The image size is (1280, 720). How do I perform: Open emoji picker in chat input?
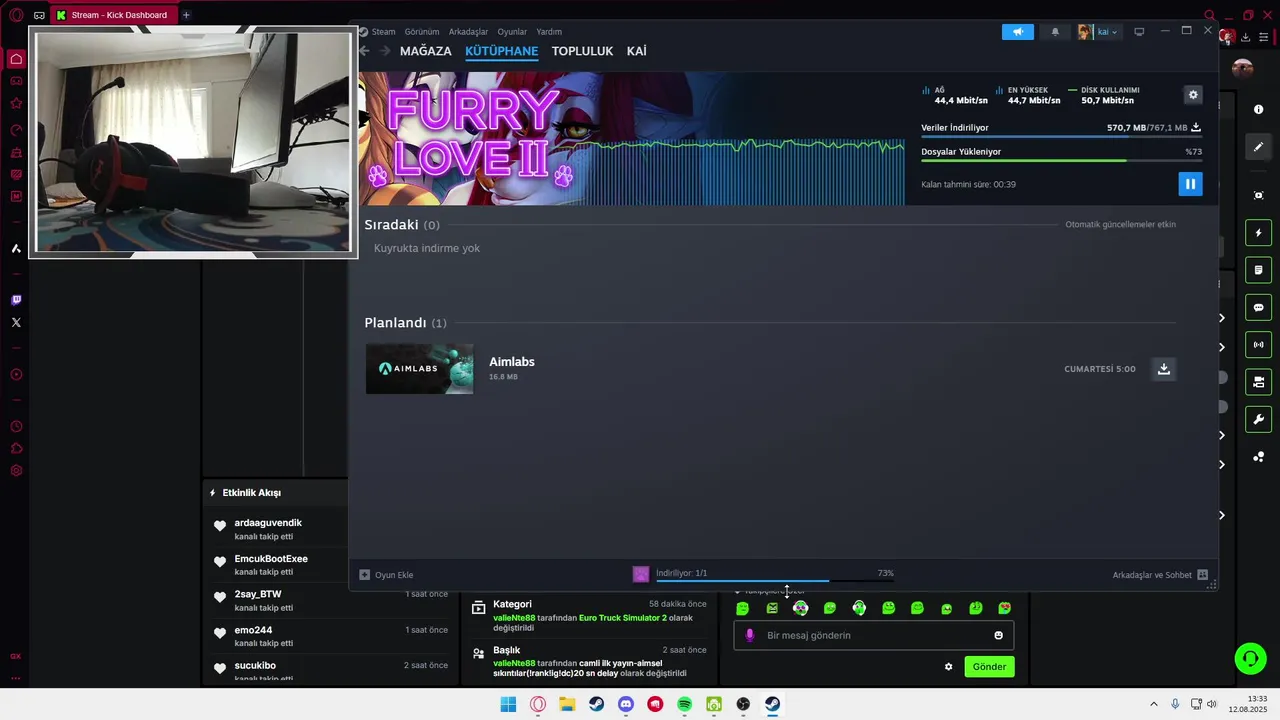tap(998, 636)
